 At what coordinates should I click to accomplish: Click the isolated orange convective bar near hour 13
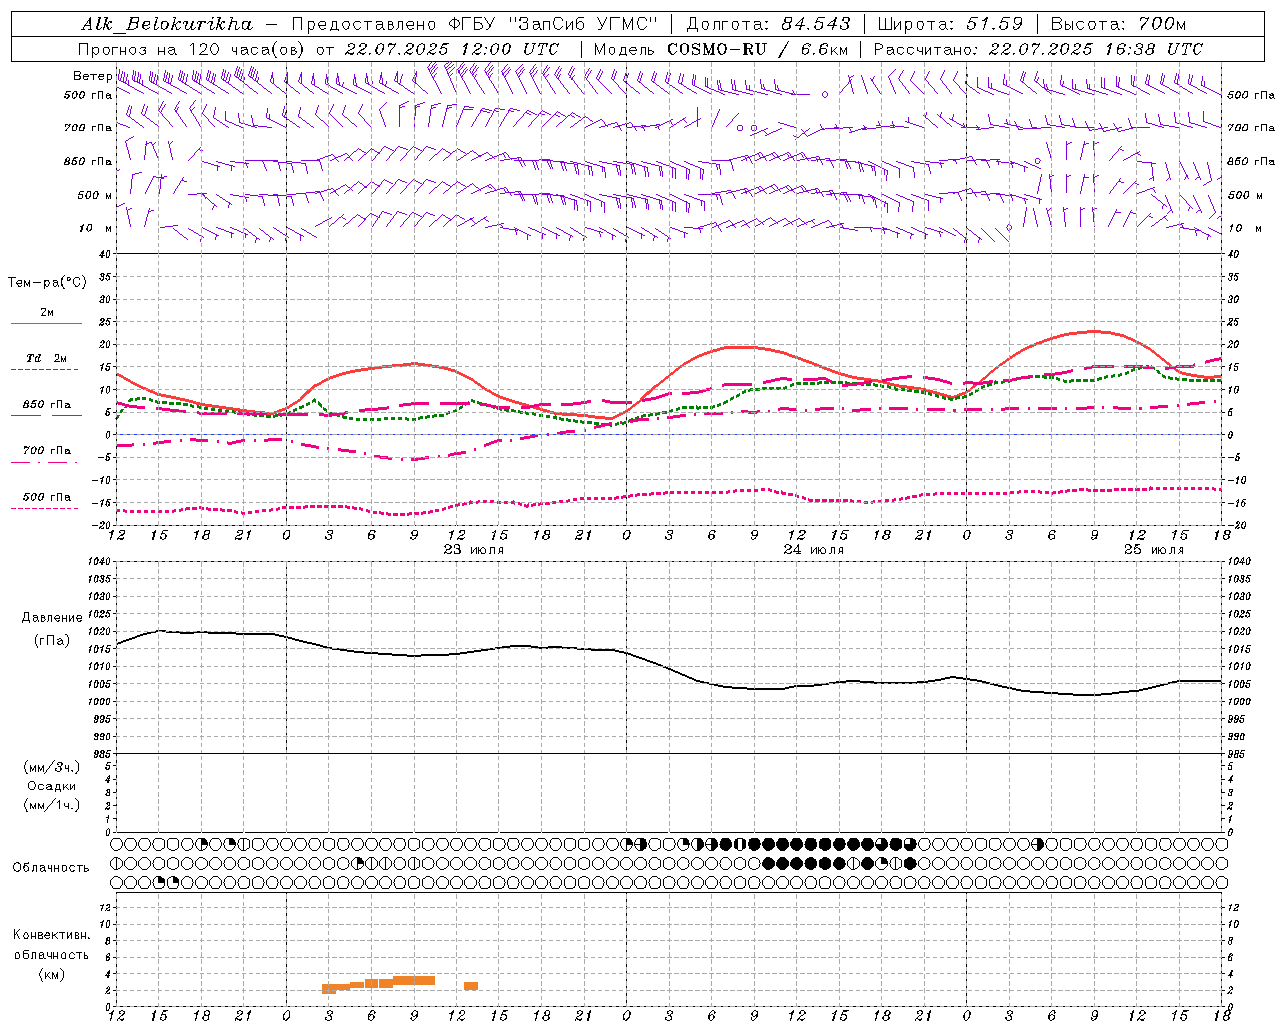click(471, 986)
